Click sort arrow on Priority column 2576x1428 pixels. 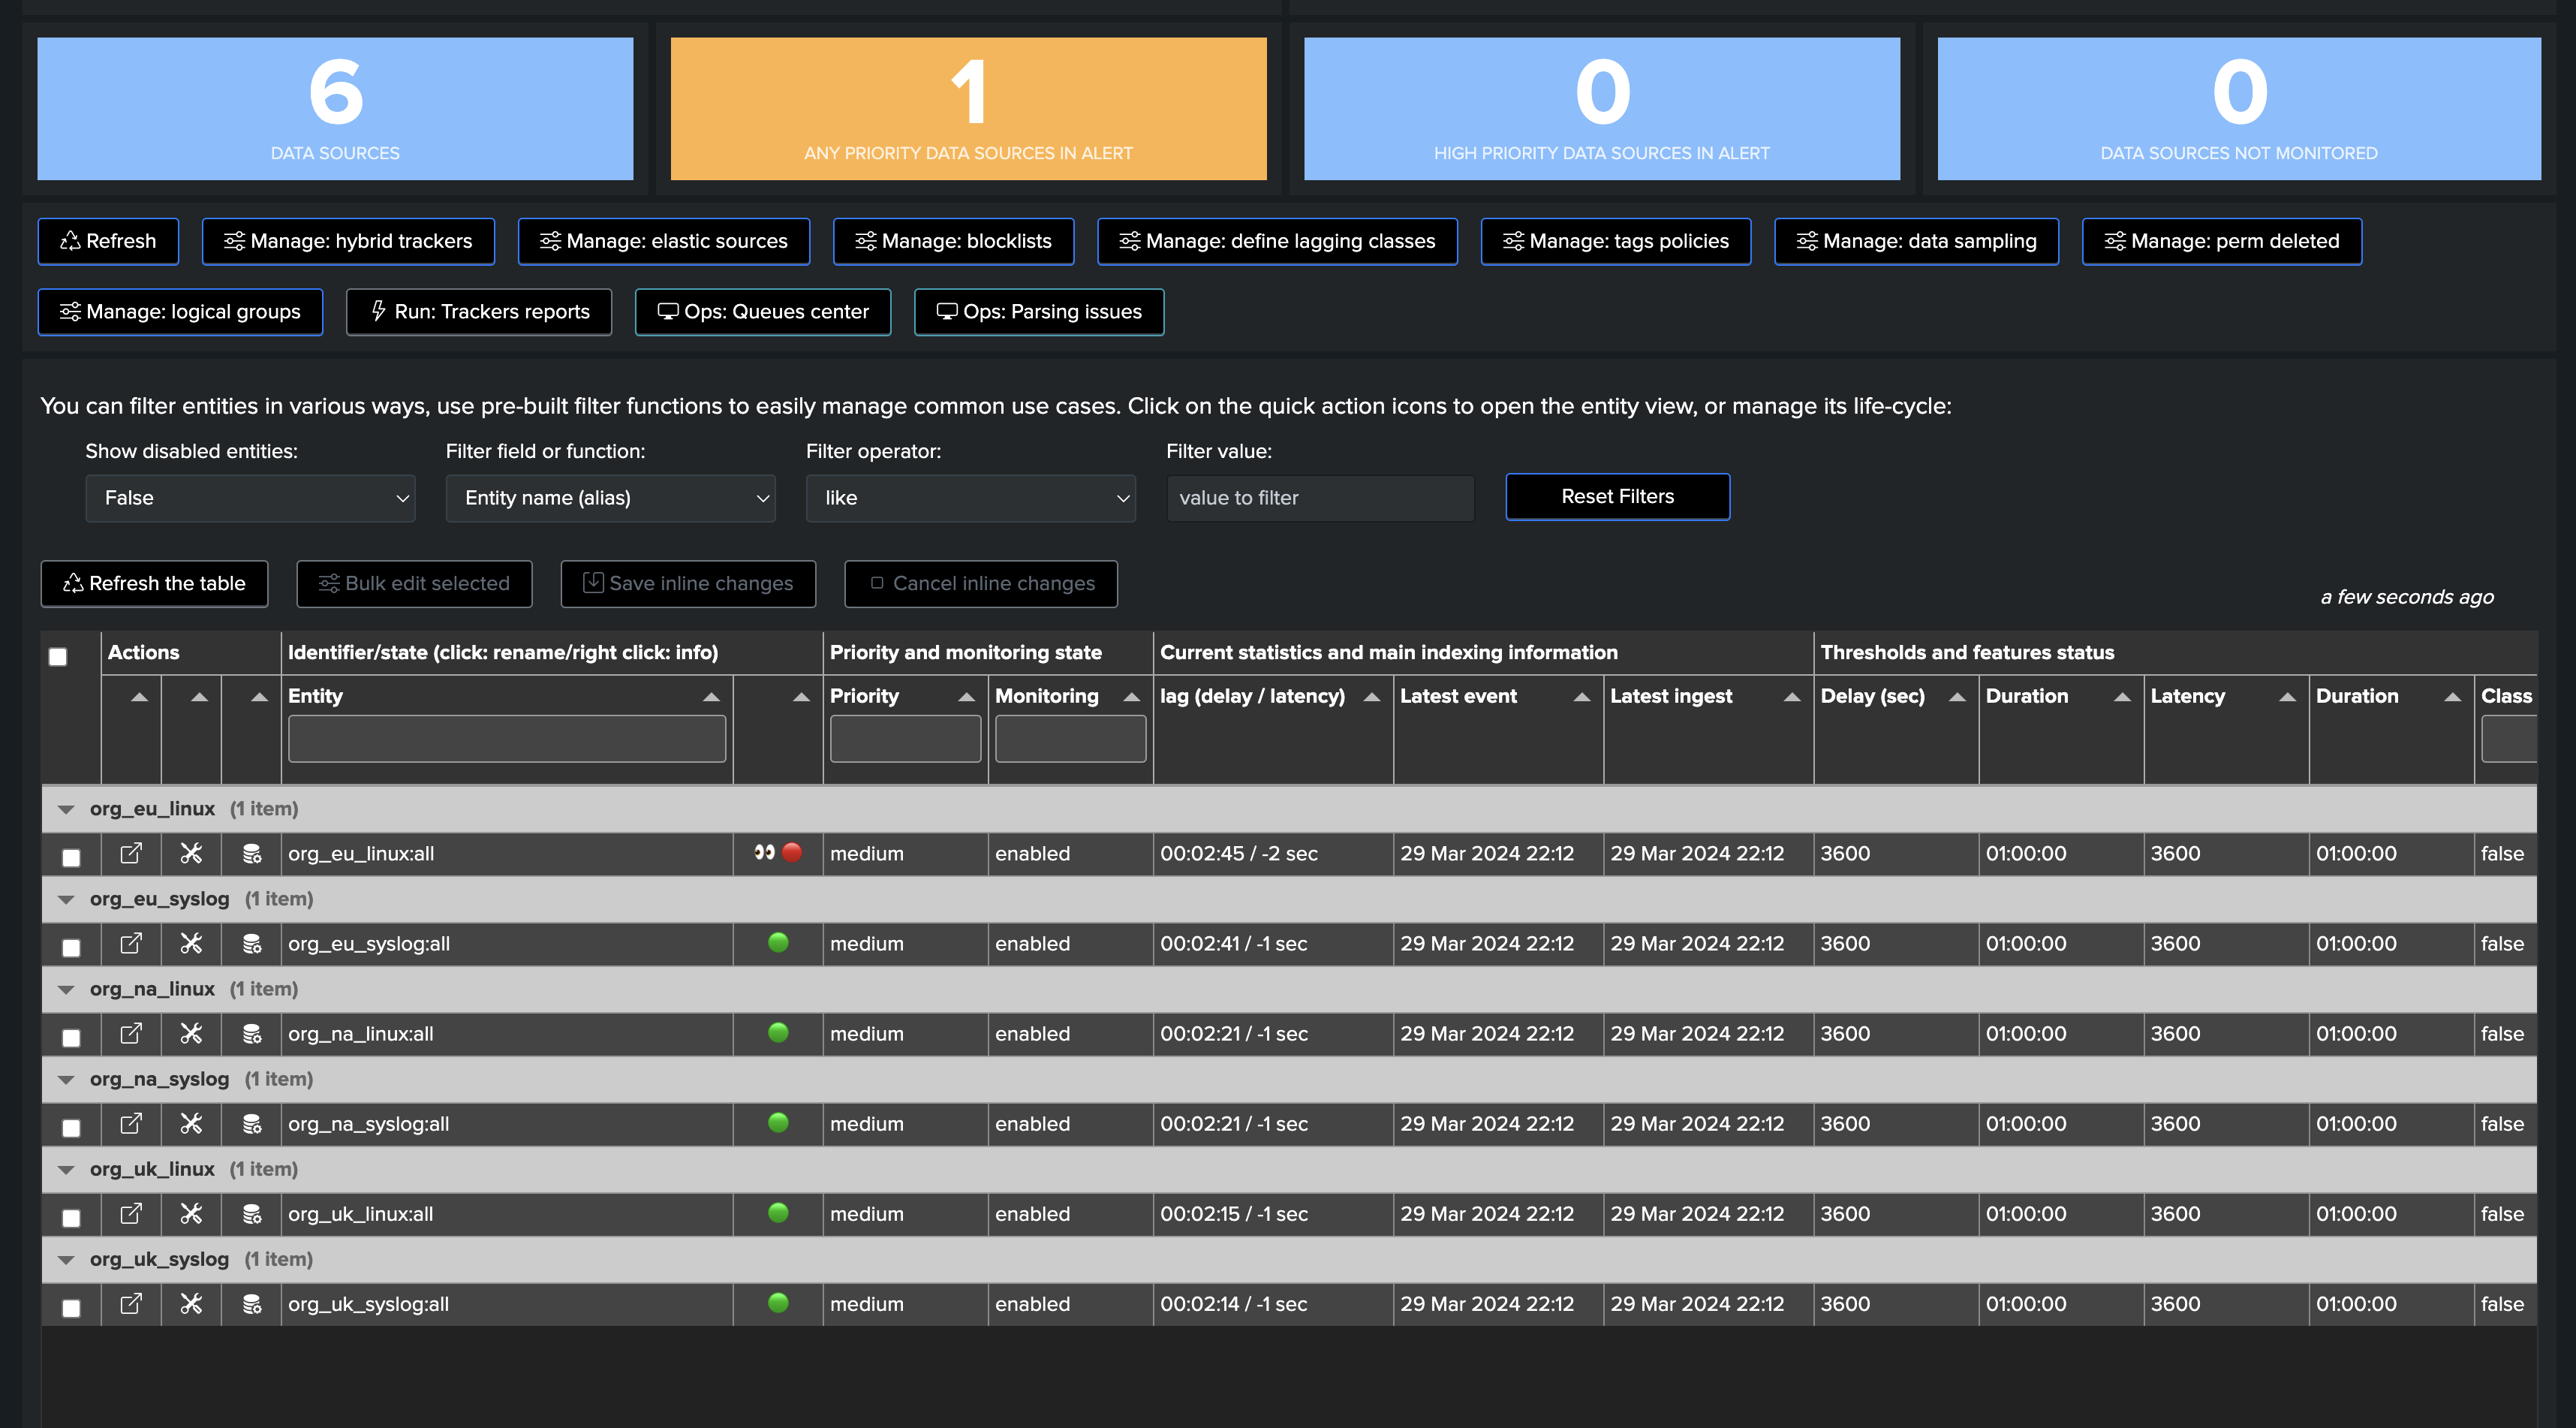966,697
